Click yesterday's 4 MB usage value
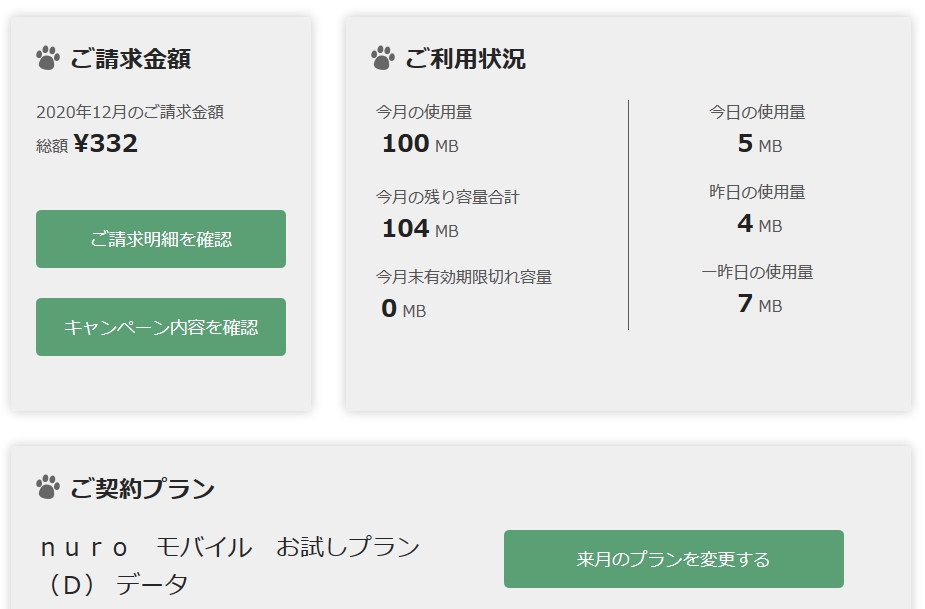This screenshot has height=609, width=925. [x=759, y=224]
